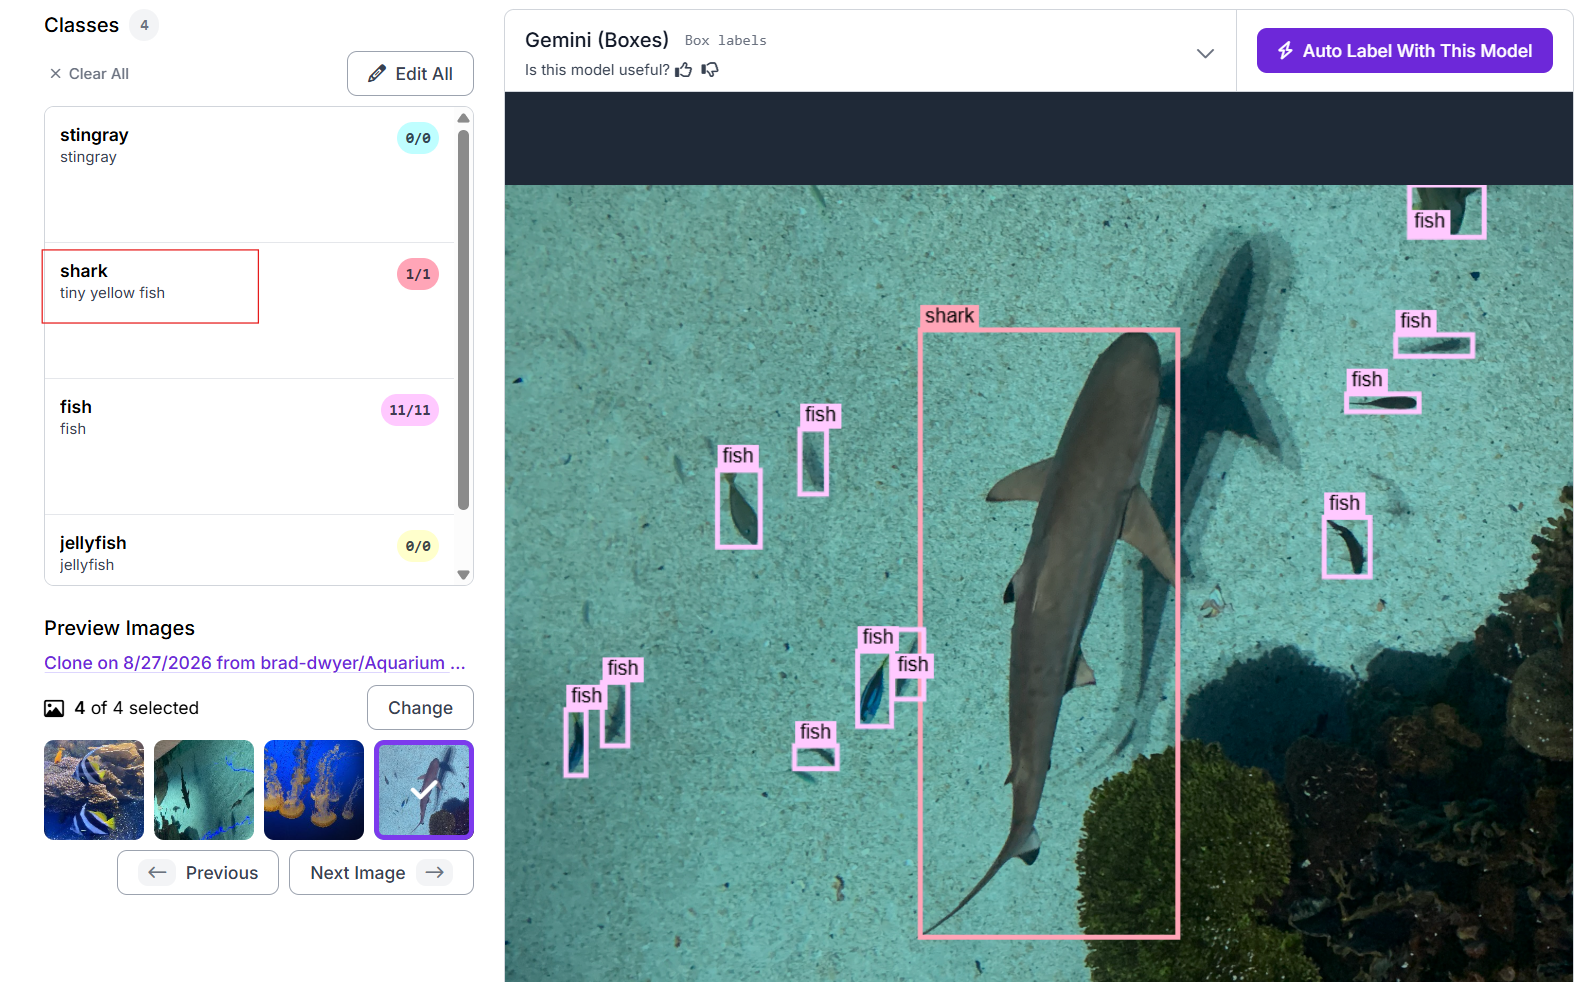Image resolution: width=1591 pixels, height=982 pixels.
Task: Click the X icon beside Clear All
Action: [55, 74]
